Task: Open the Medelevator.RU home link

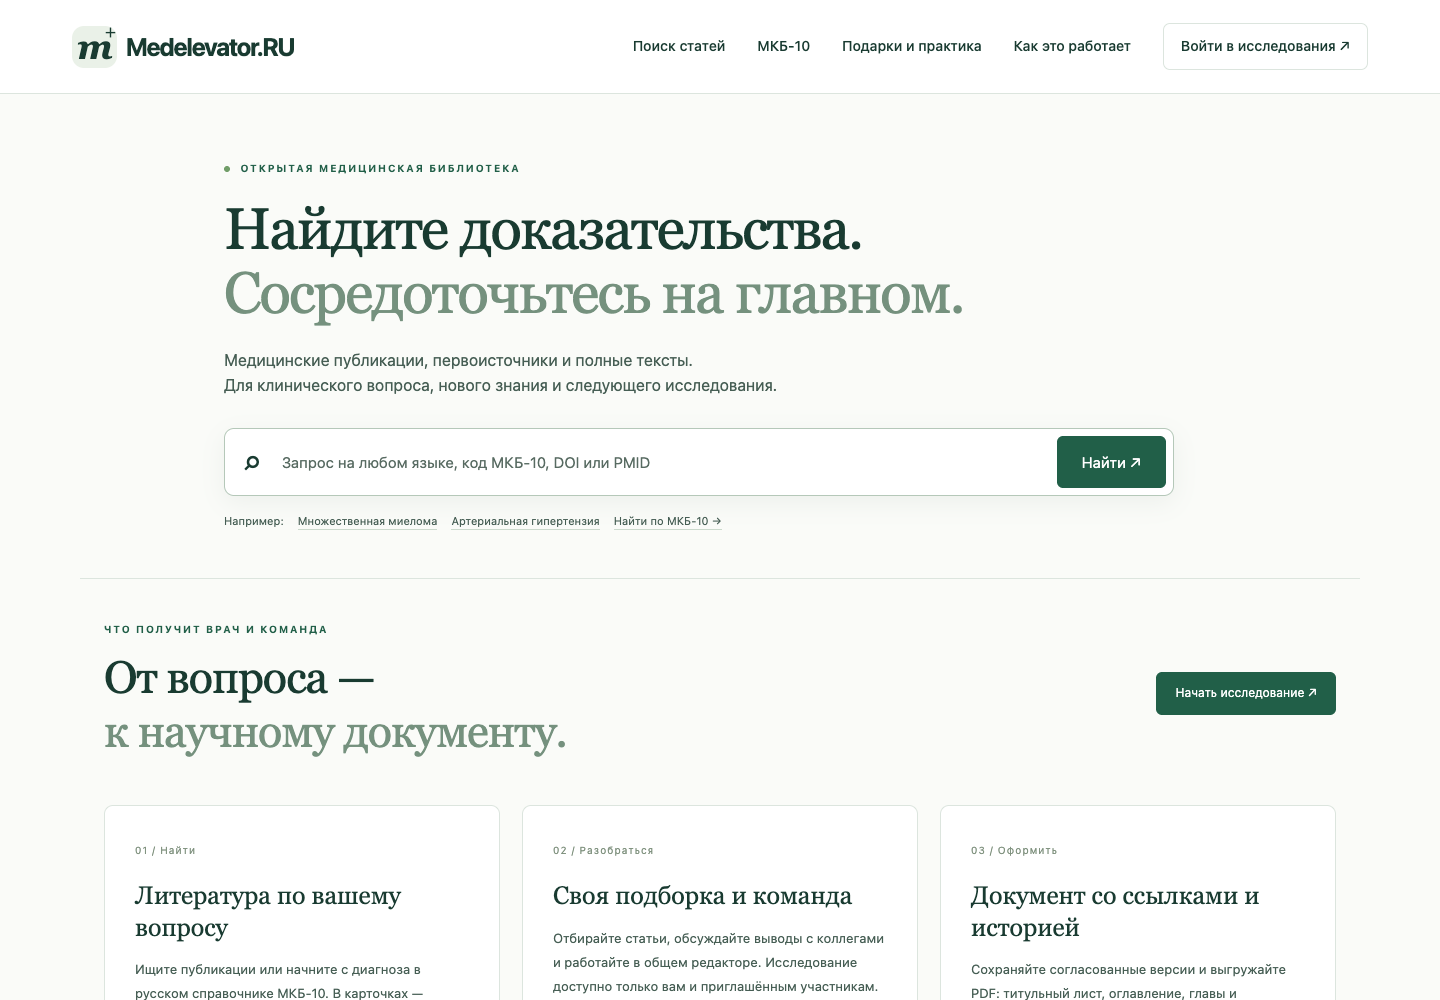Action: tap(184, 47)
